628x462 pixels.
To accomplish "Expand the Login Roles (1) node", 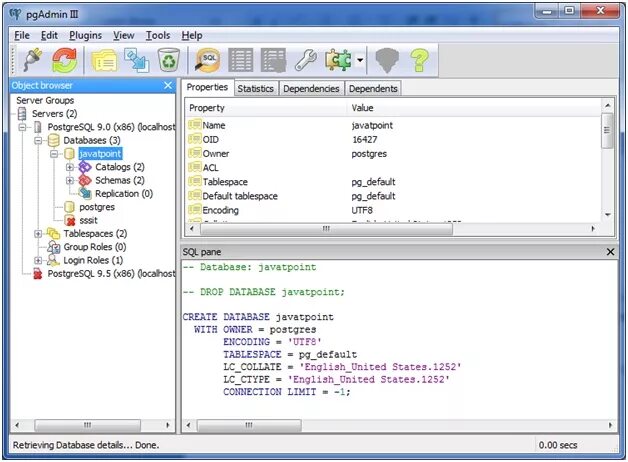I will click(x=38, y=260).
